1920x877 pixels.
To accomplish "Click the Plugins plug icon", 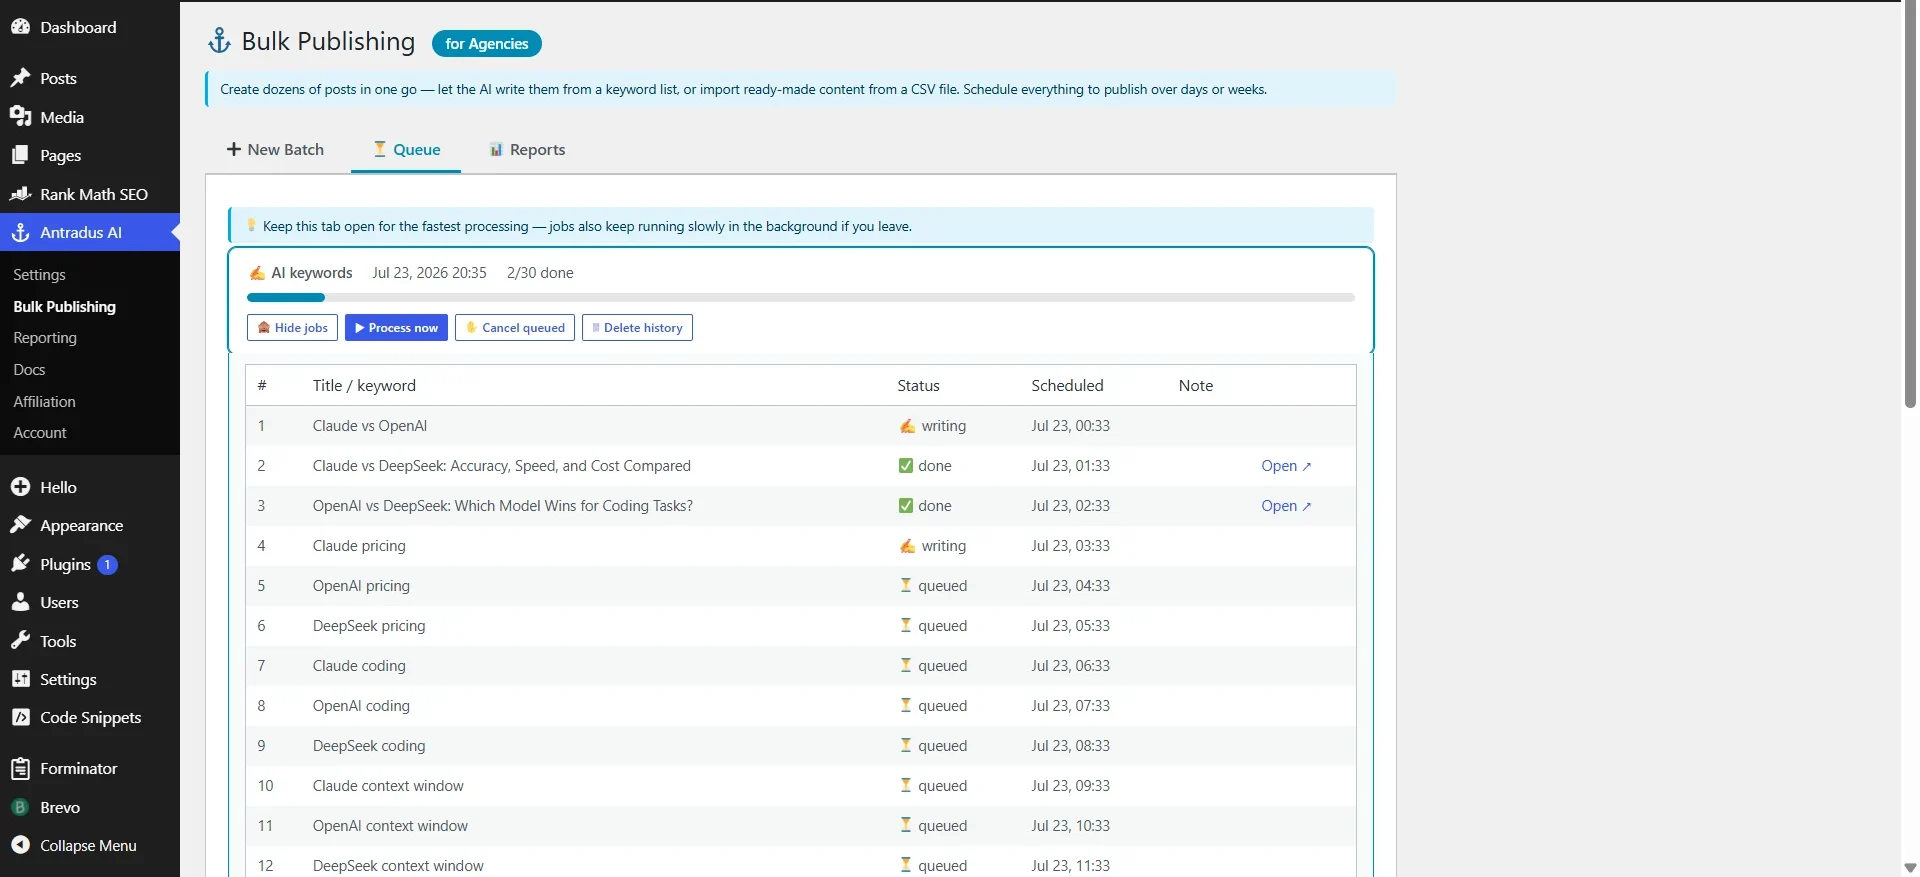I will pyautogui.click(x=20, y=564).
